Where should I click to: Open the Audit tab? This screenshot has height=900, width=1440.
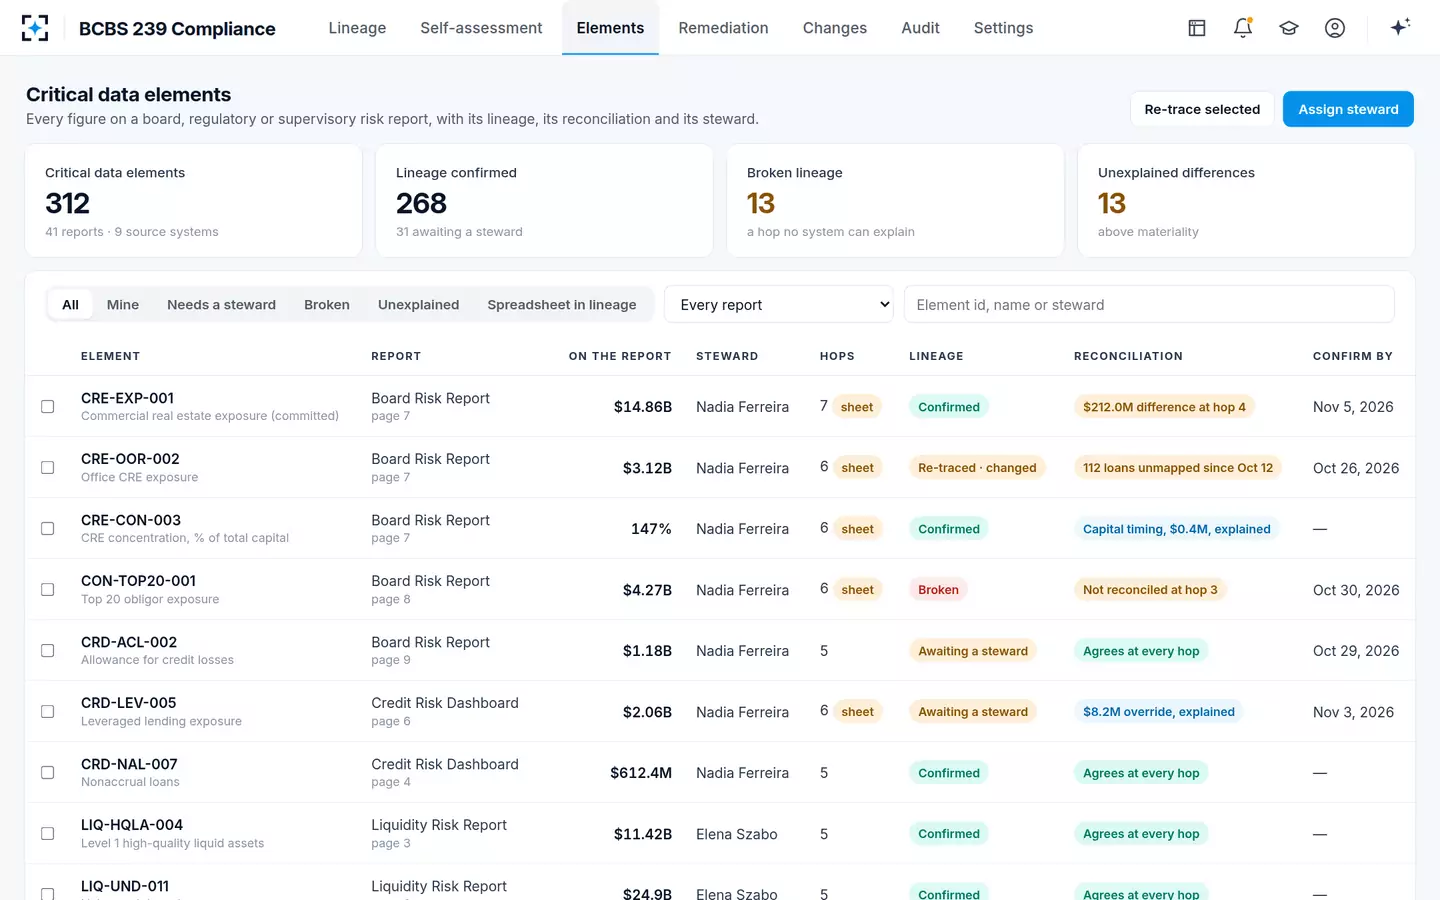tap(920, 28)
